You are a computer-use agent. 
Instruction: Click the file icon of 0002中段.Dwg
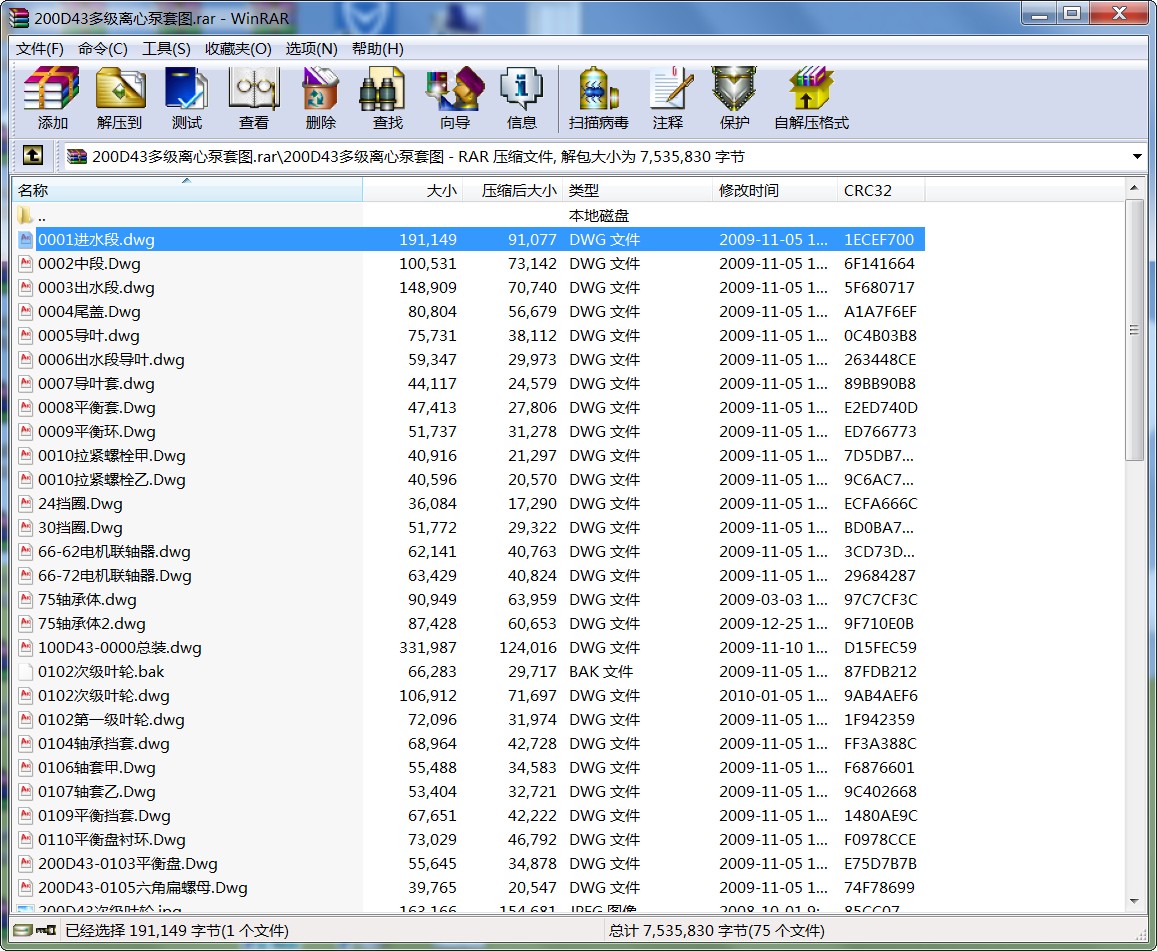[x=26, y=263]
